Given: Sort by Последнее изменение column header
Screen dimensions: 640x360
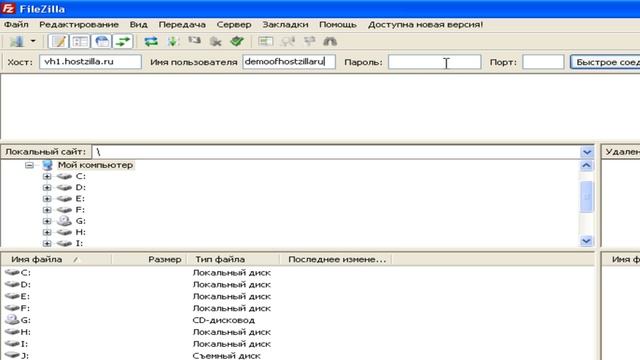Looking at the screenshot, I should [x=336, y=259].
